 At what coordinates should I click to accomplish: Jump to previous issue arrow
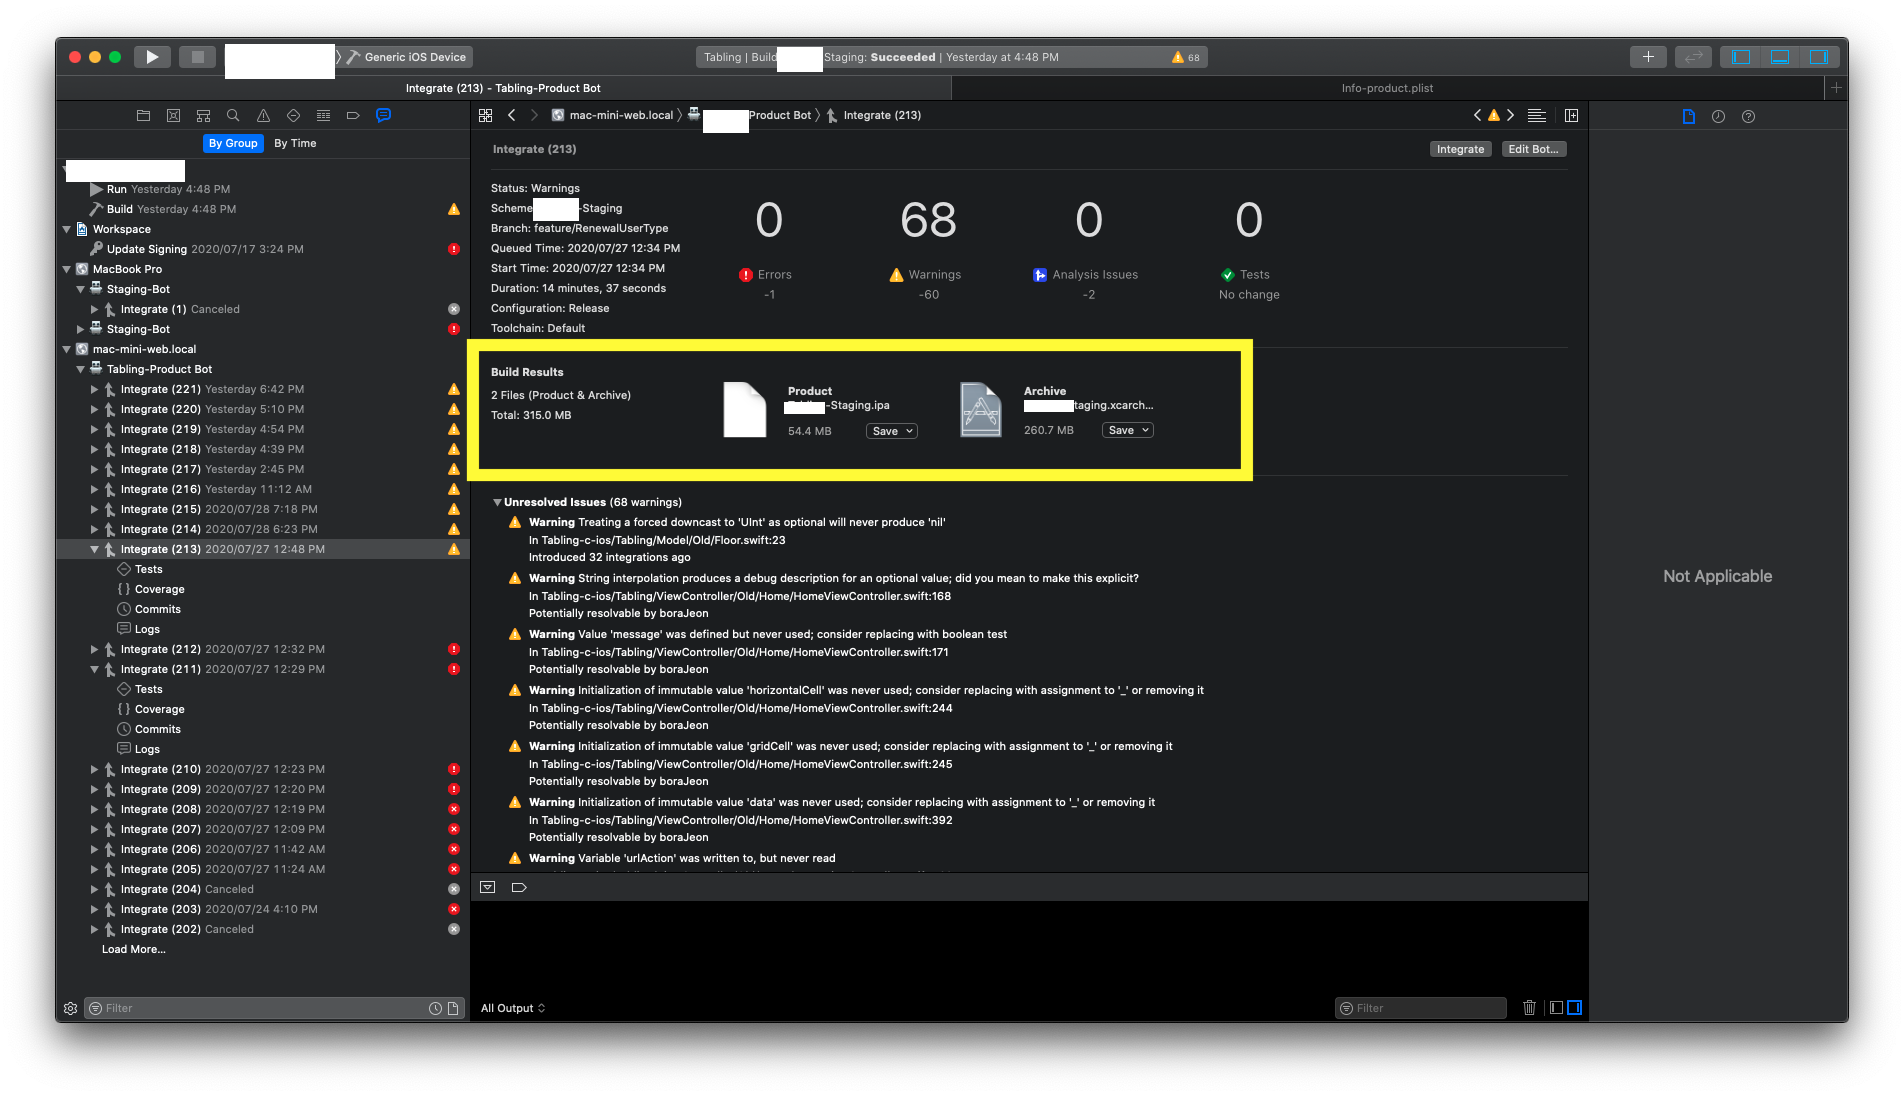tap(1477, 116)
